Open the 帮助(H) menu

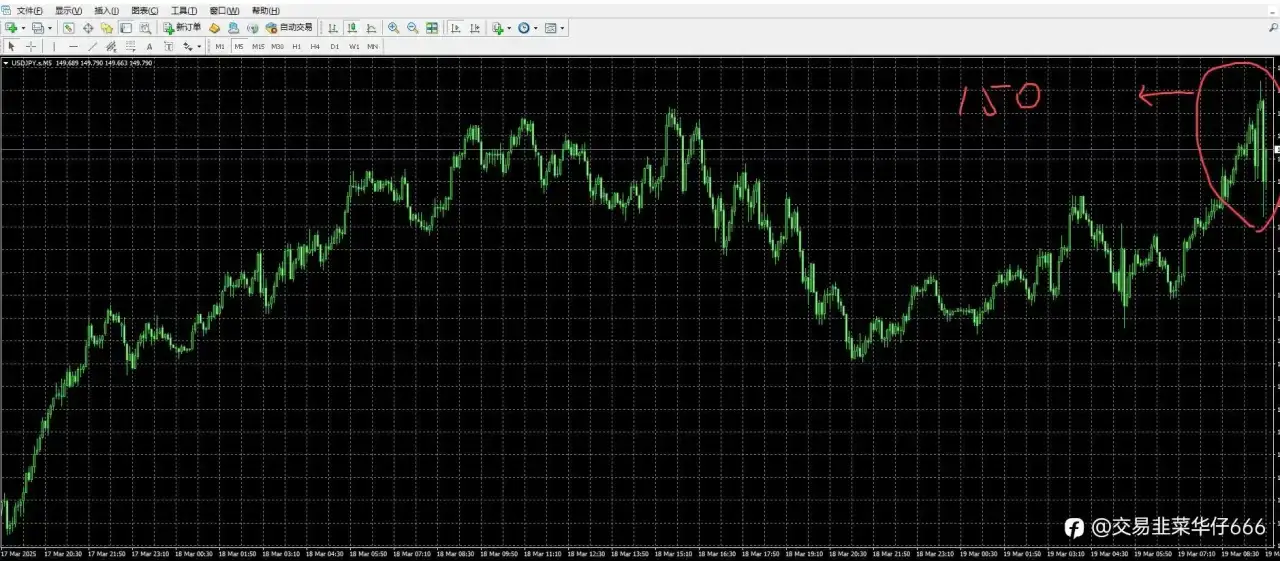pyautogui.click(x=265, y=11)
